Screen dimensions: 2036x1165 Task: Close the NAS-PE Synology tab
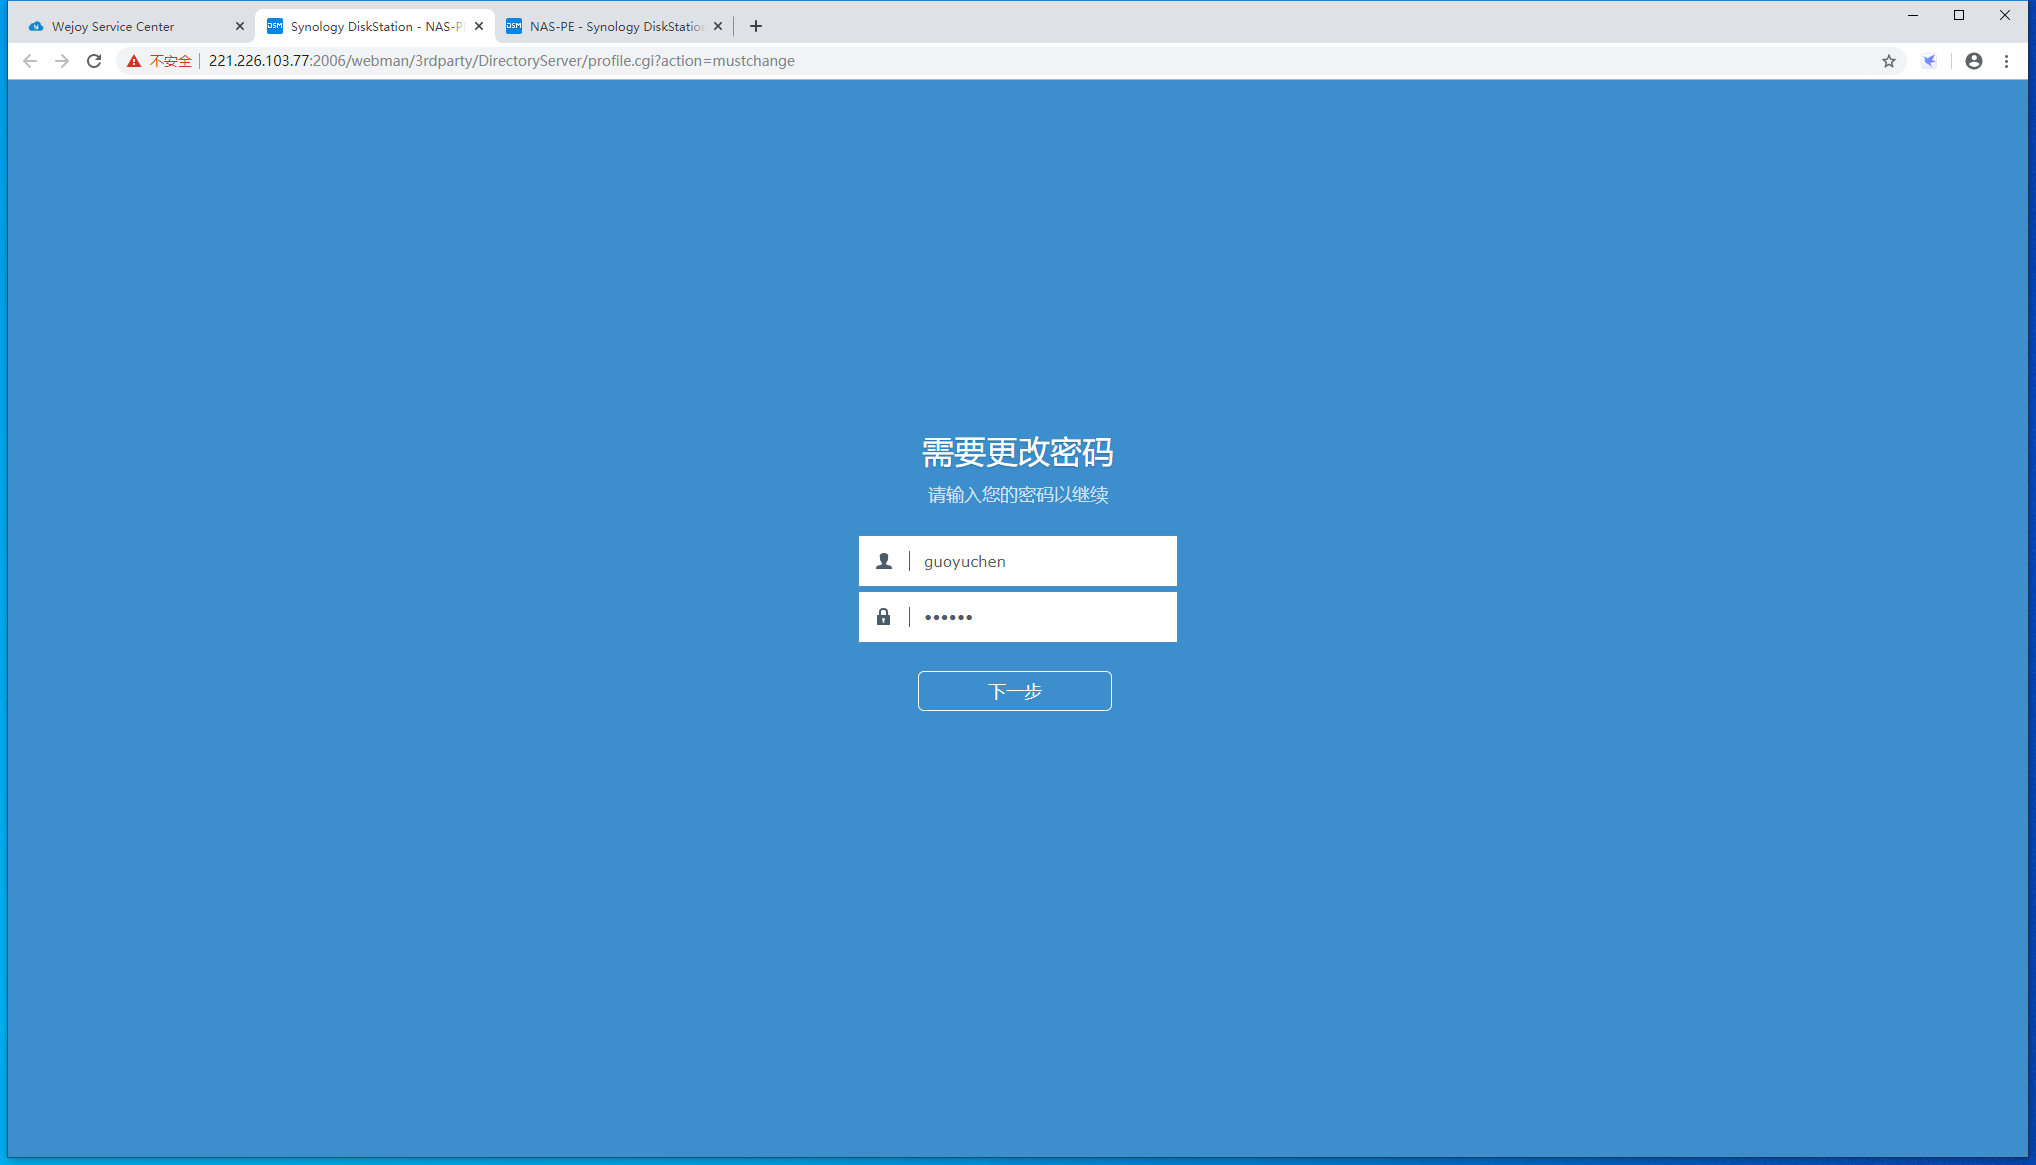coord(718,26)
